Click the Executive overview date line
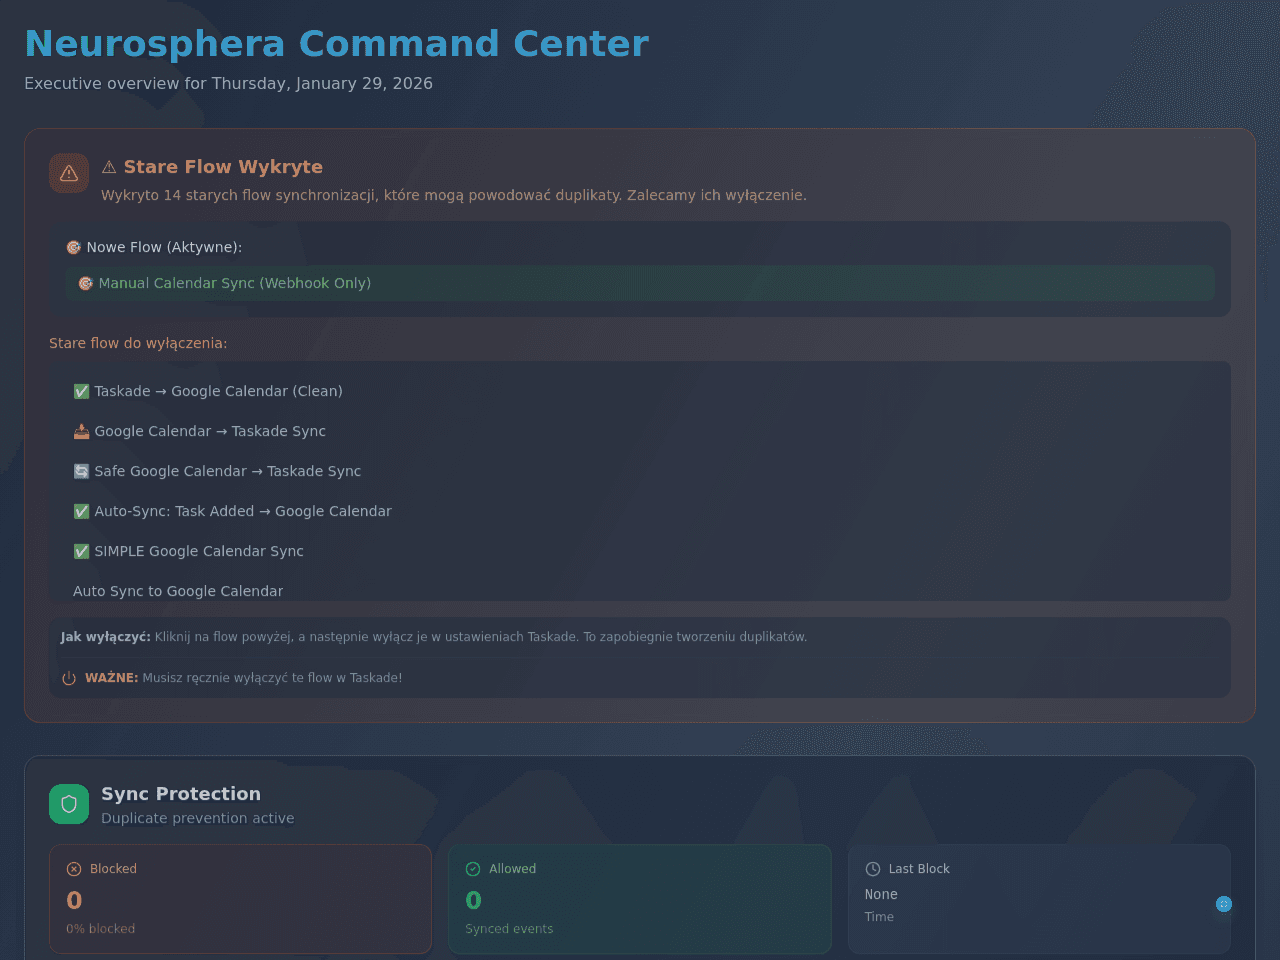 (x=229, y=83)
